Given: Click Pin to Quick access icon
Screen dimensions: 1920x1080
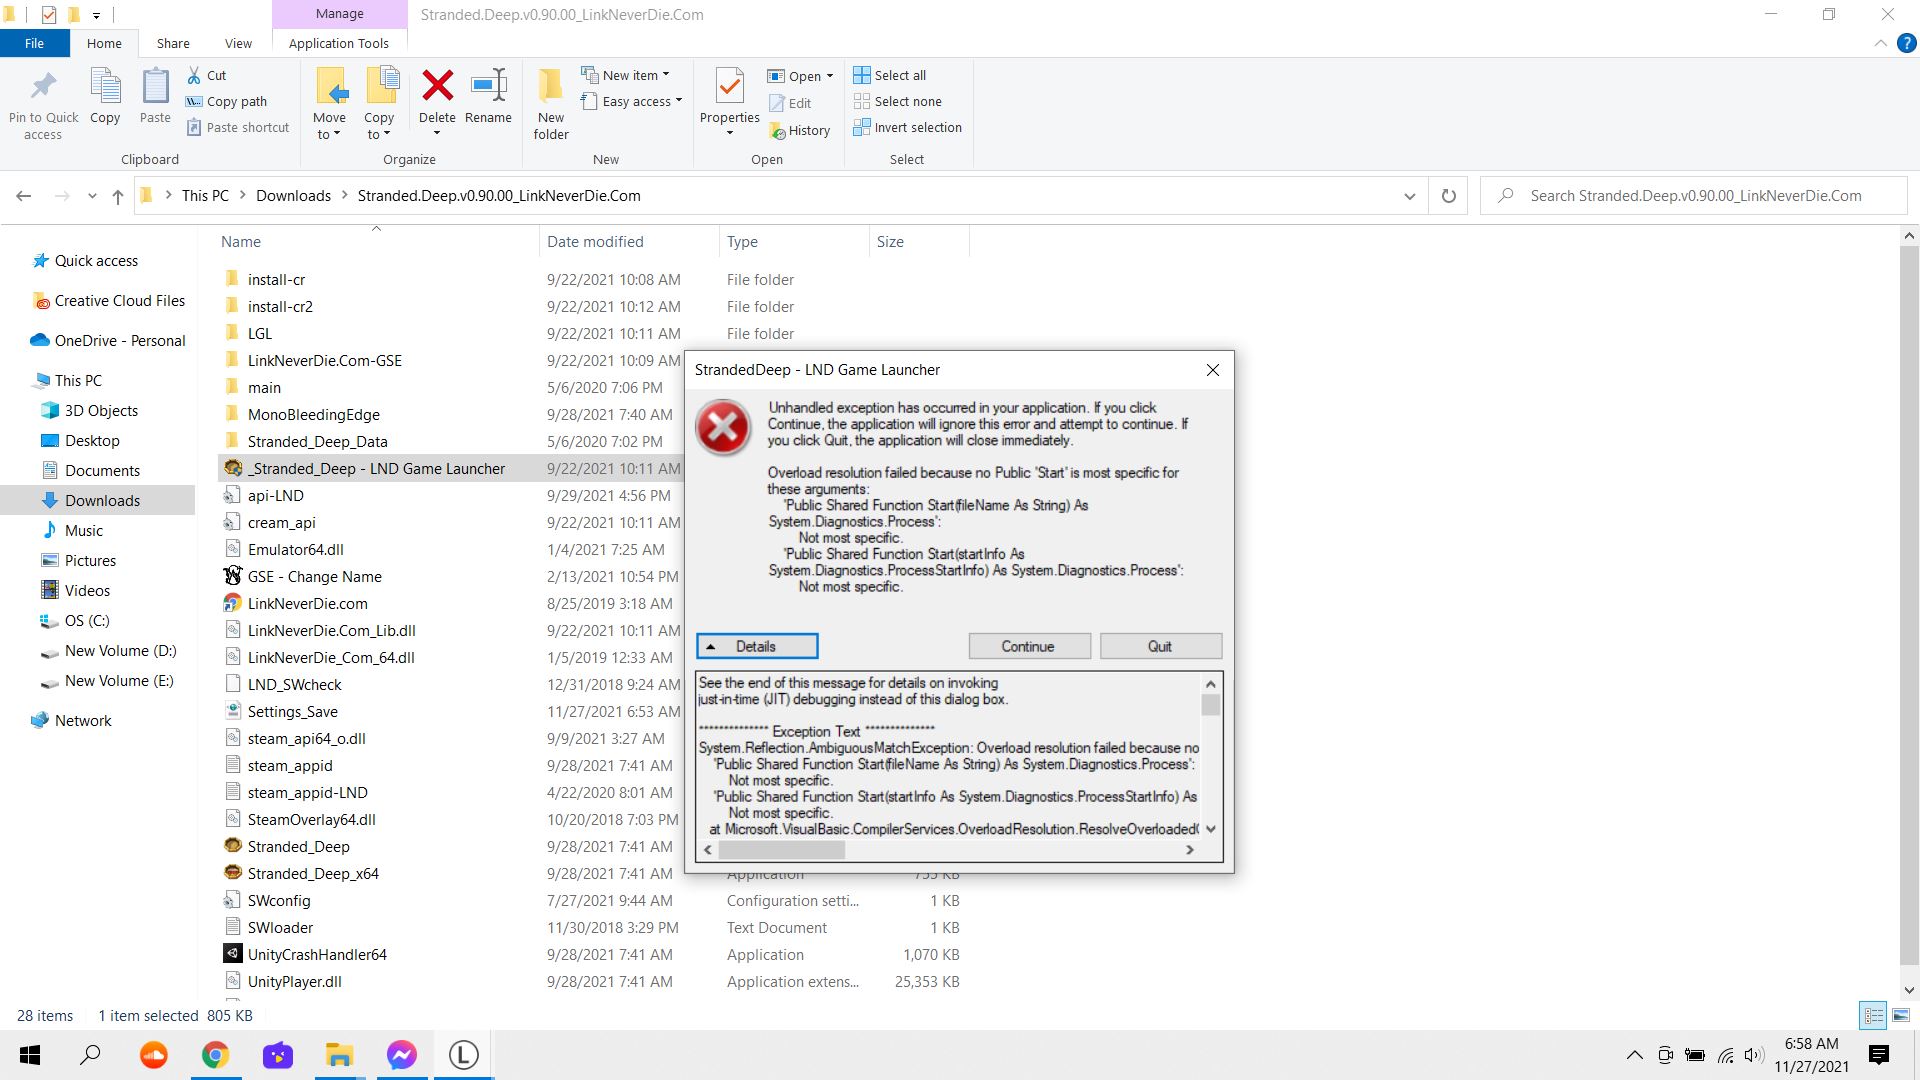Looking at the screenshot, I should click(x=43, y=87).
